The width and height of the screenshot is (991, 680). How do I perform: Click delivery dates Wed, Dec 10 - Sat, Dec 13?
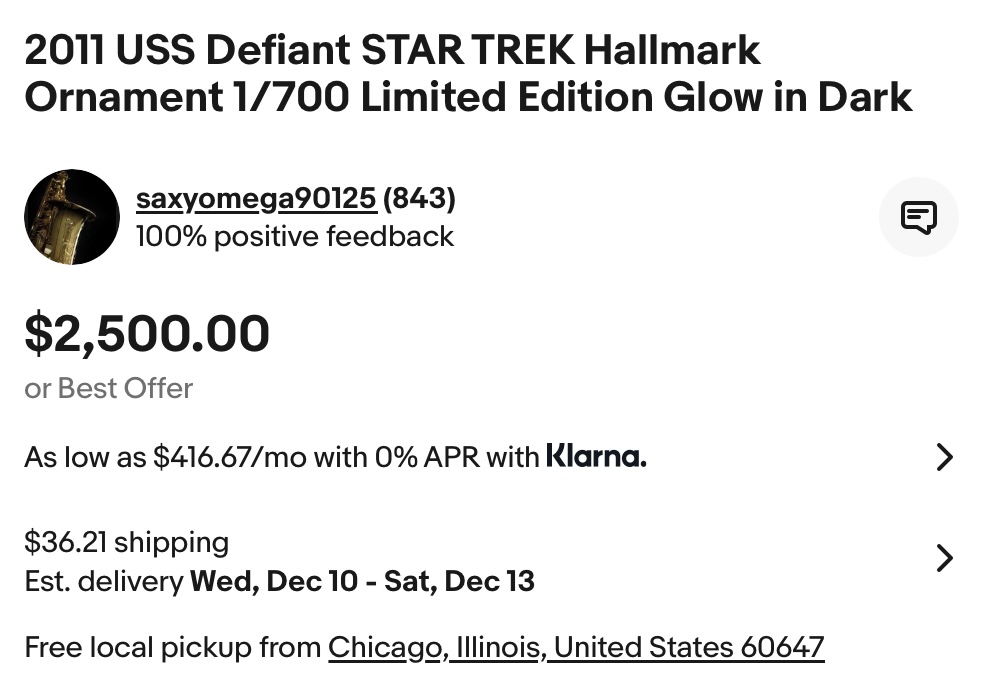tap(362, 581)
